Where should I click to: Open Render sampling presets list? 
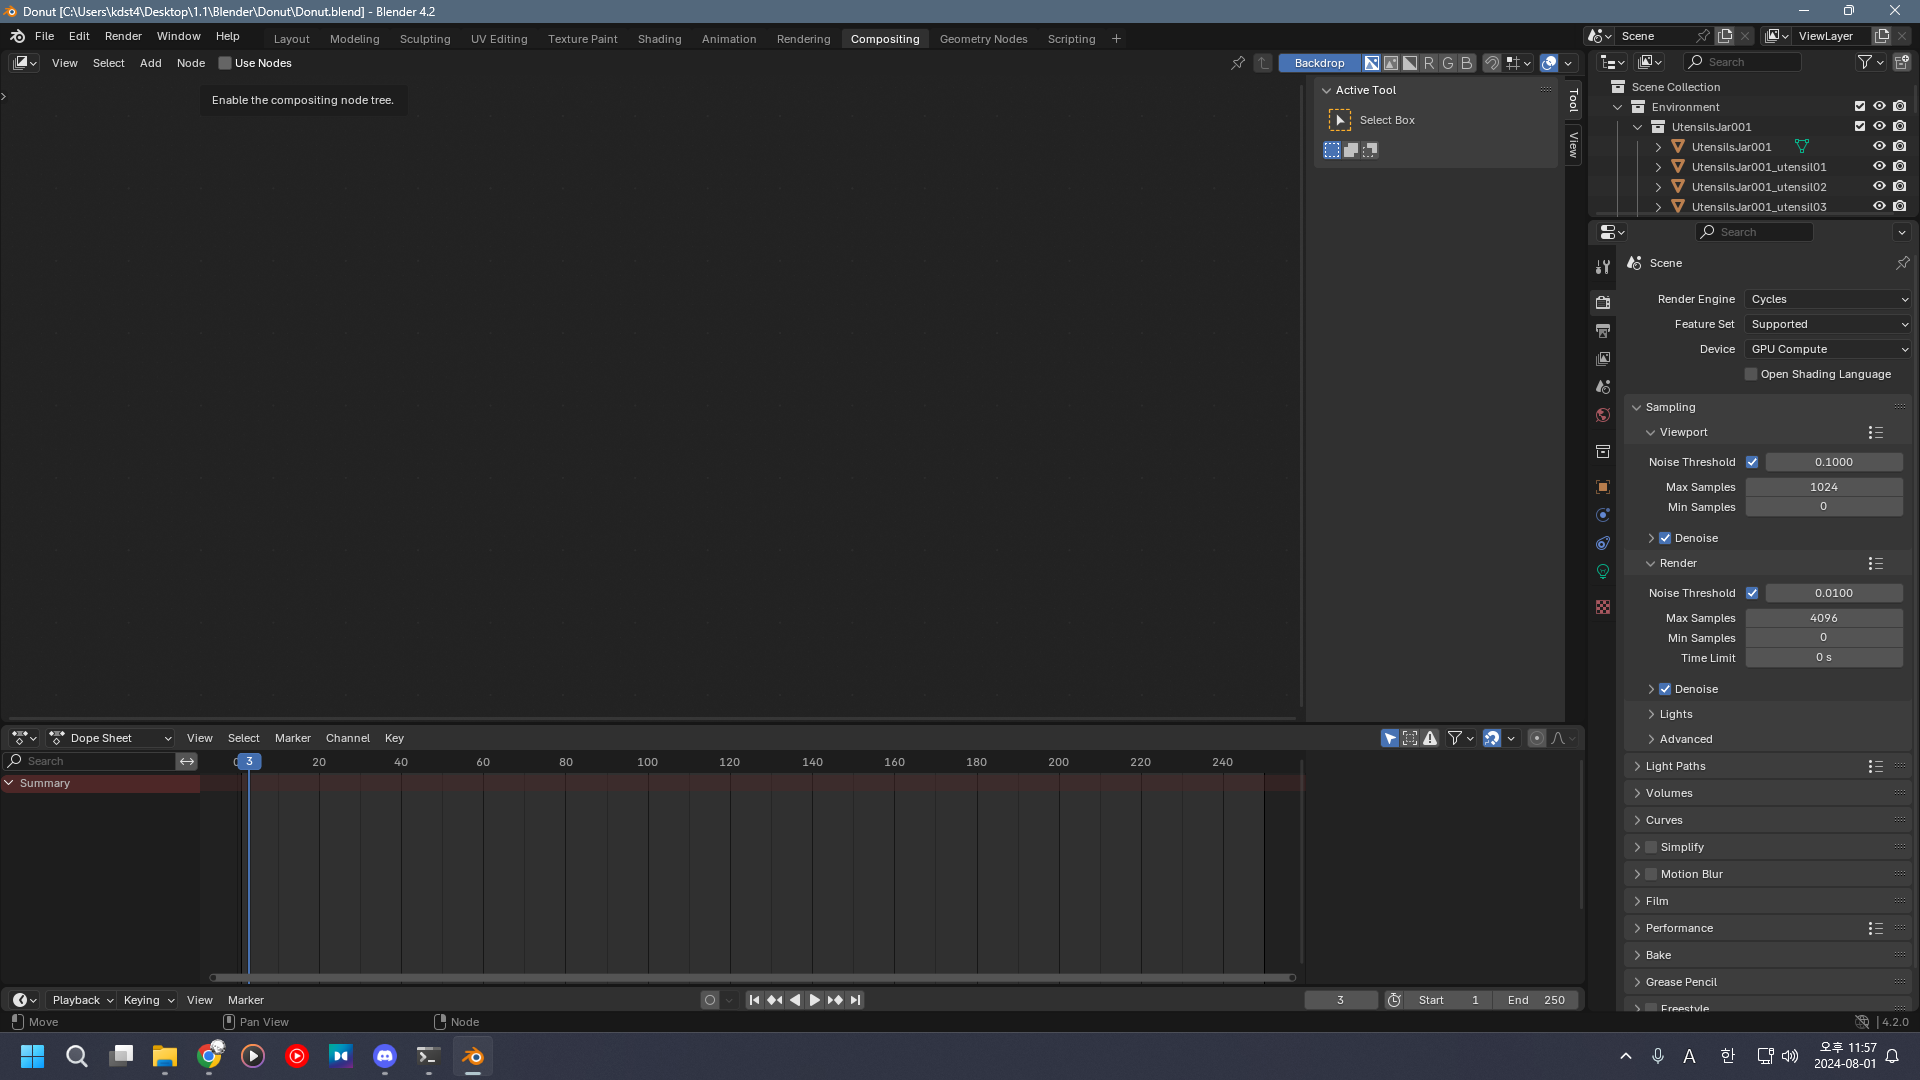[1875, 564]
